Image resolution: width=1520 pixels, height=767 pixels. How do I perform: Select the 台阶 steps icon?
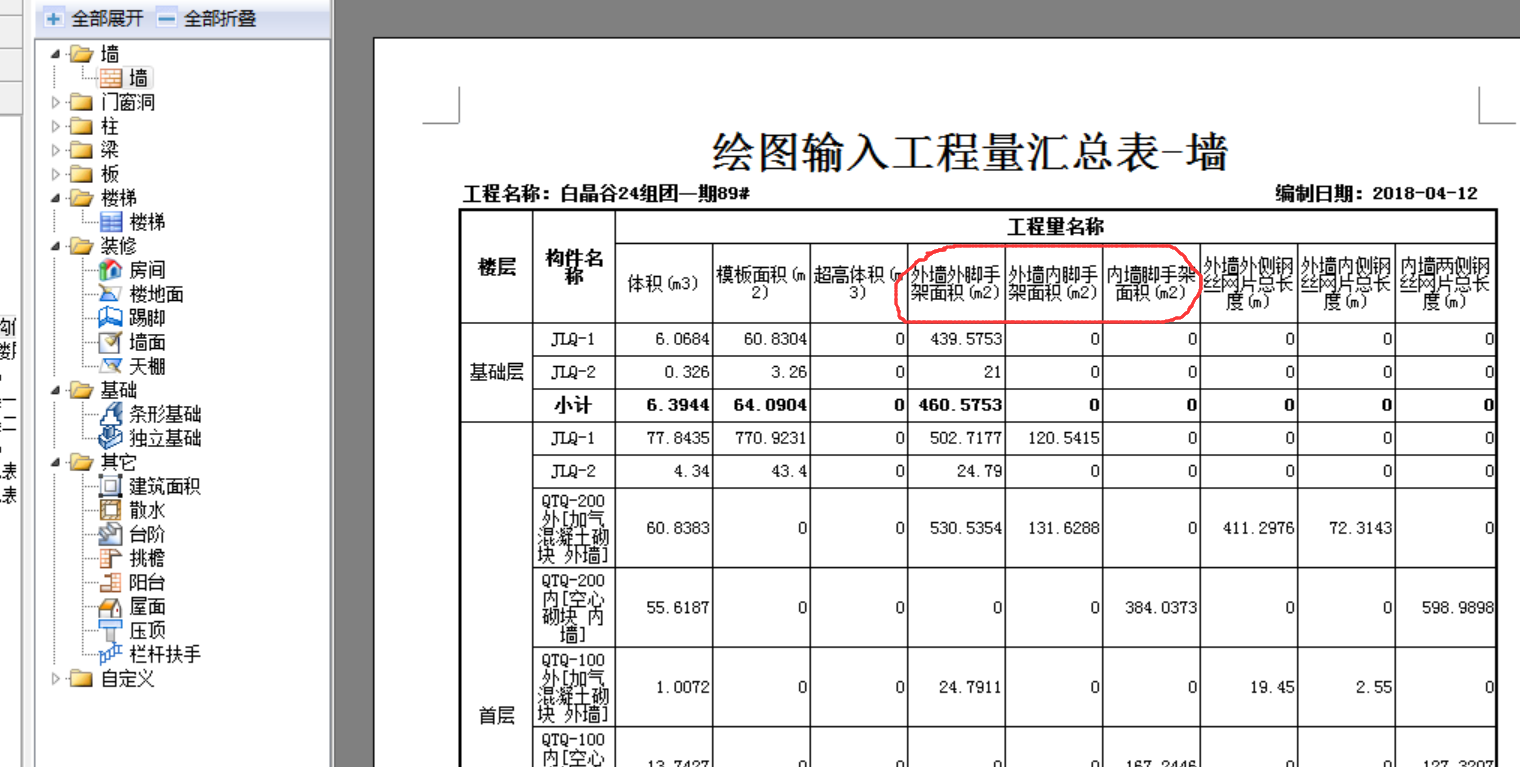pos(111,534)
